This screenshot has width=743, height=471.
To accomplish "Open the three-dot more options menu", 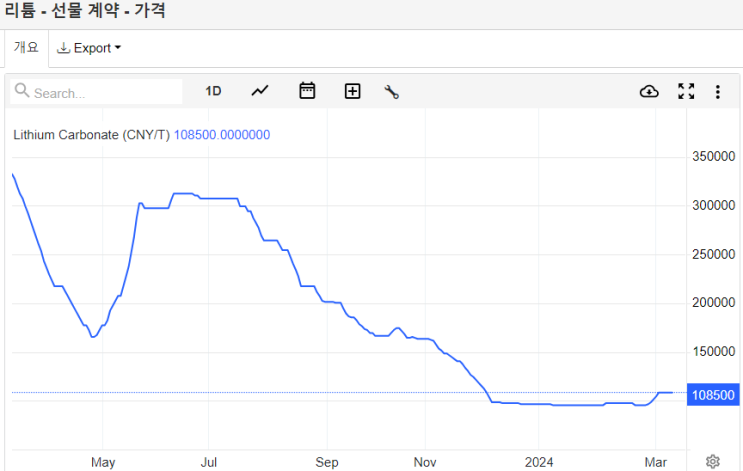I will point(717,91).
